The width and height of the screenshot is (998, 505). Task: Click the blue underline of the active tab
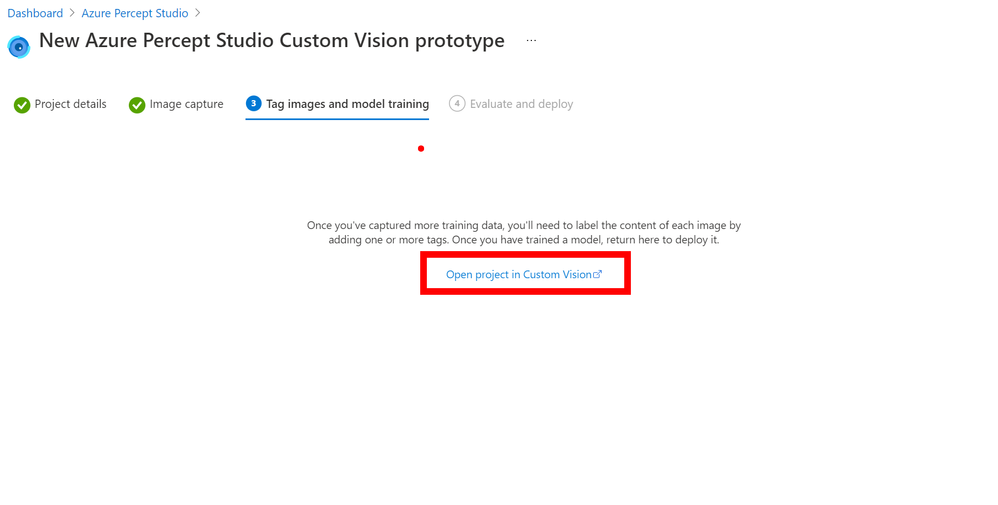point(337,119)
